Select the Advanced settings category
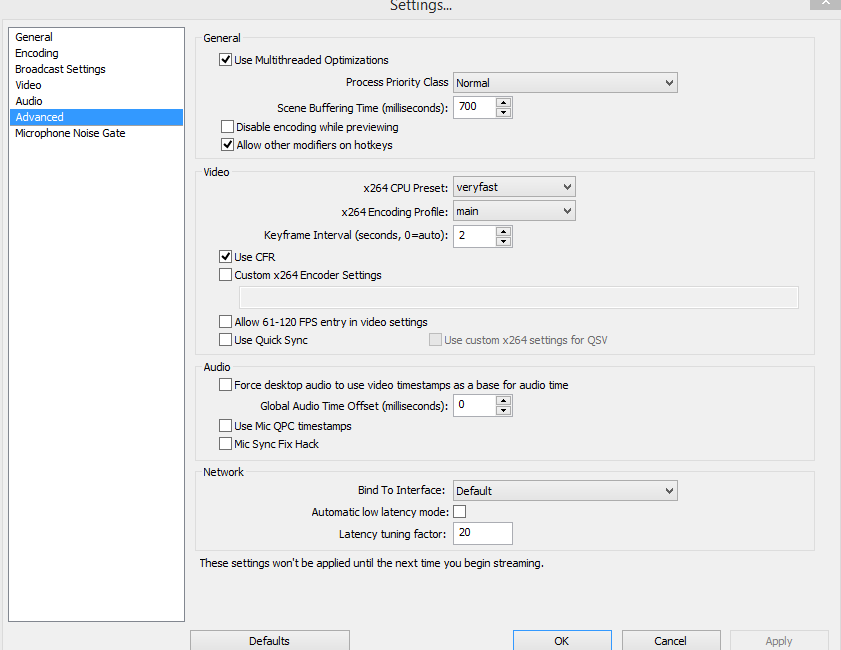This screenshot has width=841, height=650. tap(97, 117)
